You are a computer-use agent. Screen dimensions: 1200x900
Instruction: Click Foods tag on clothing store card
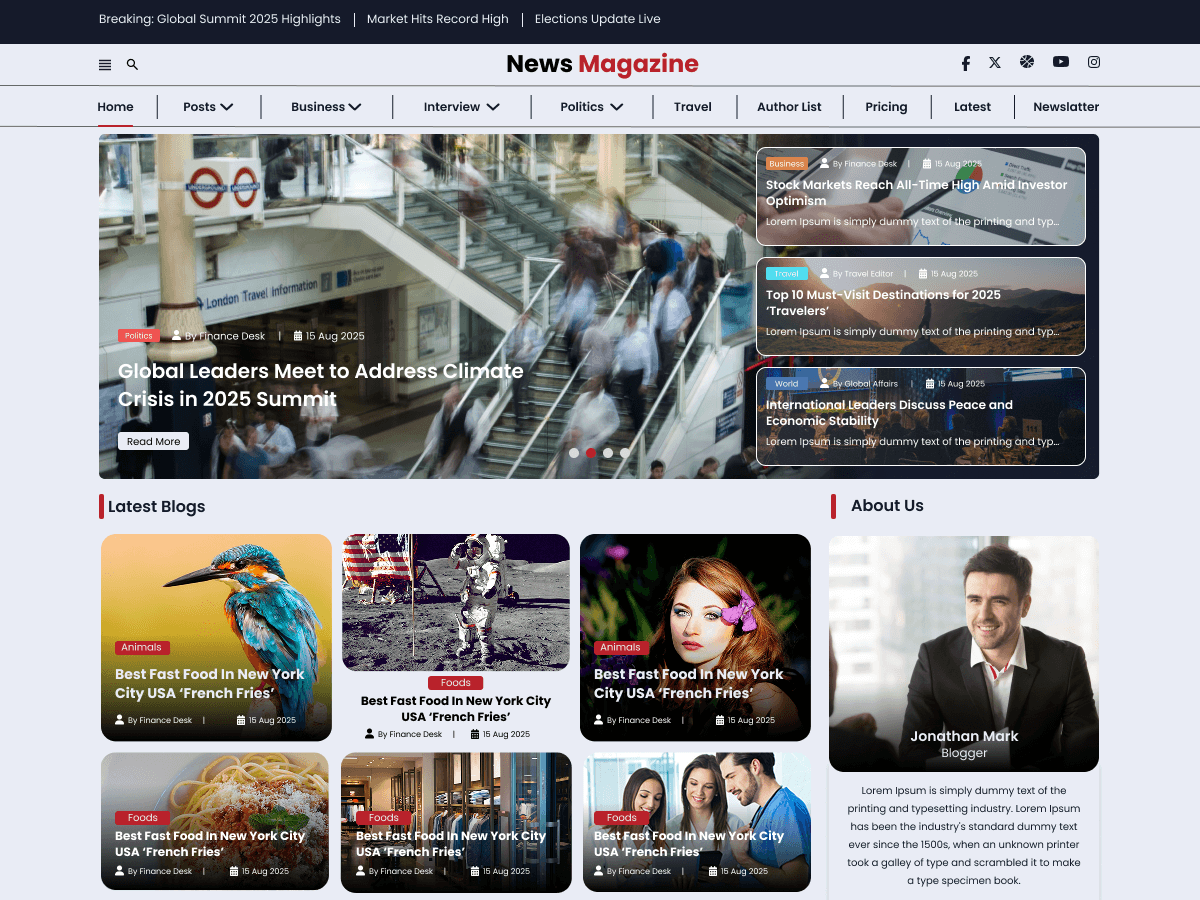click(x=384, y=818)
